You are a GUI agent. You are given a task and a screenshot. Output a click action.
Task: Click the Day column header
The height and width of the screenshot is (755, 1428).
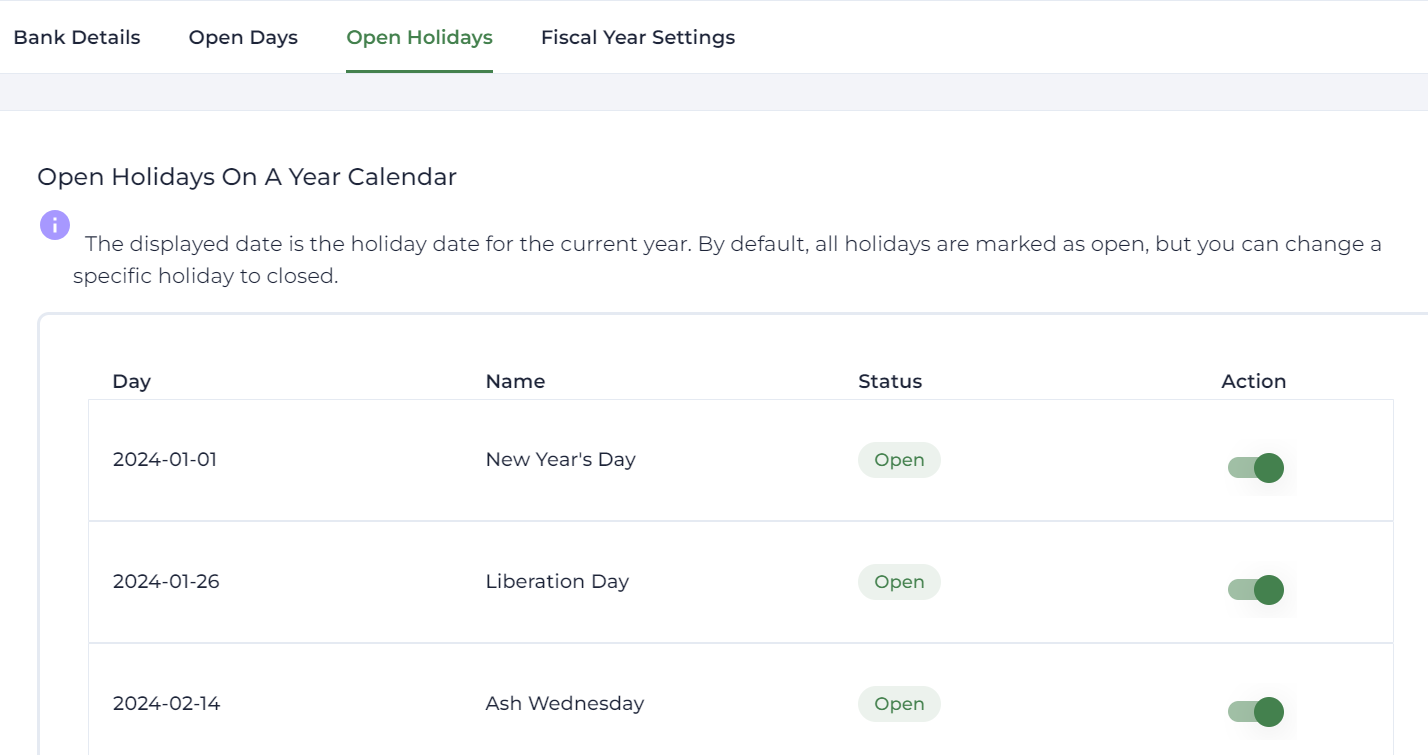(131, 381)
